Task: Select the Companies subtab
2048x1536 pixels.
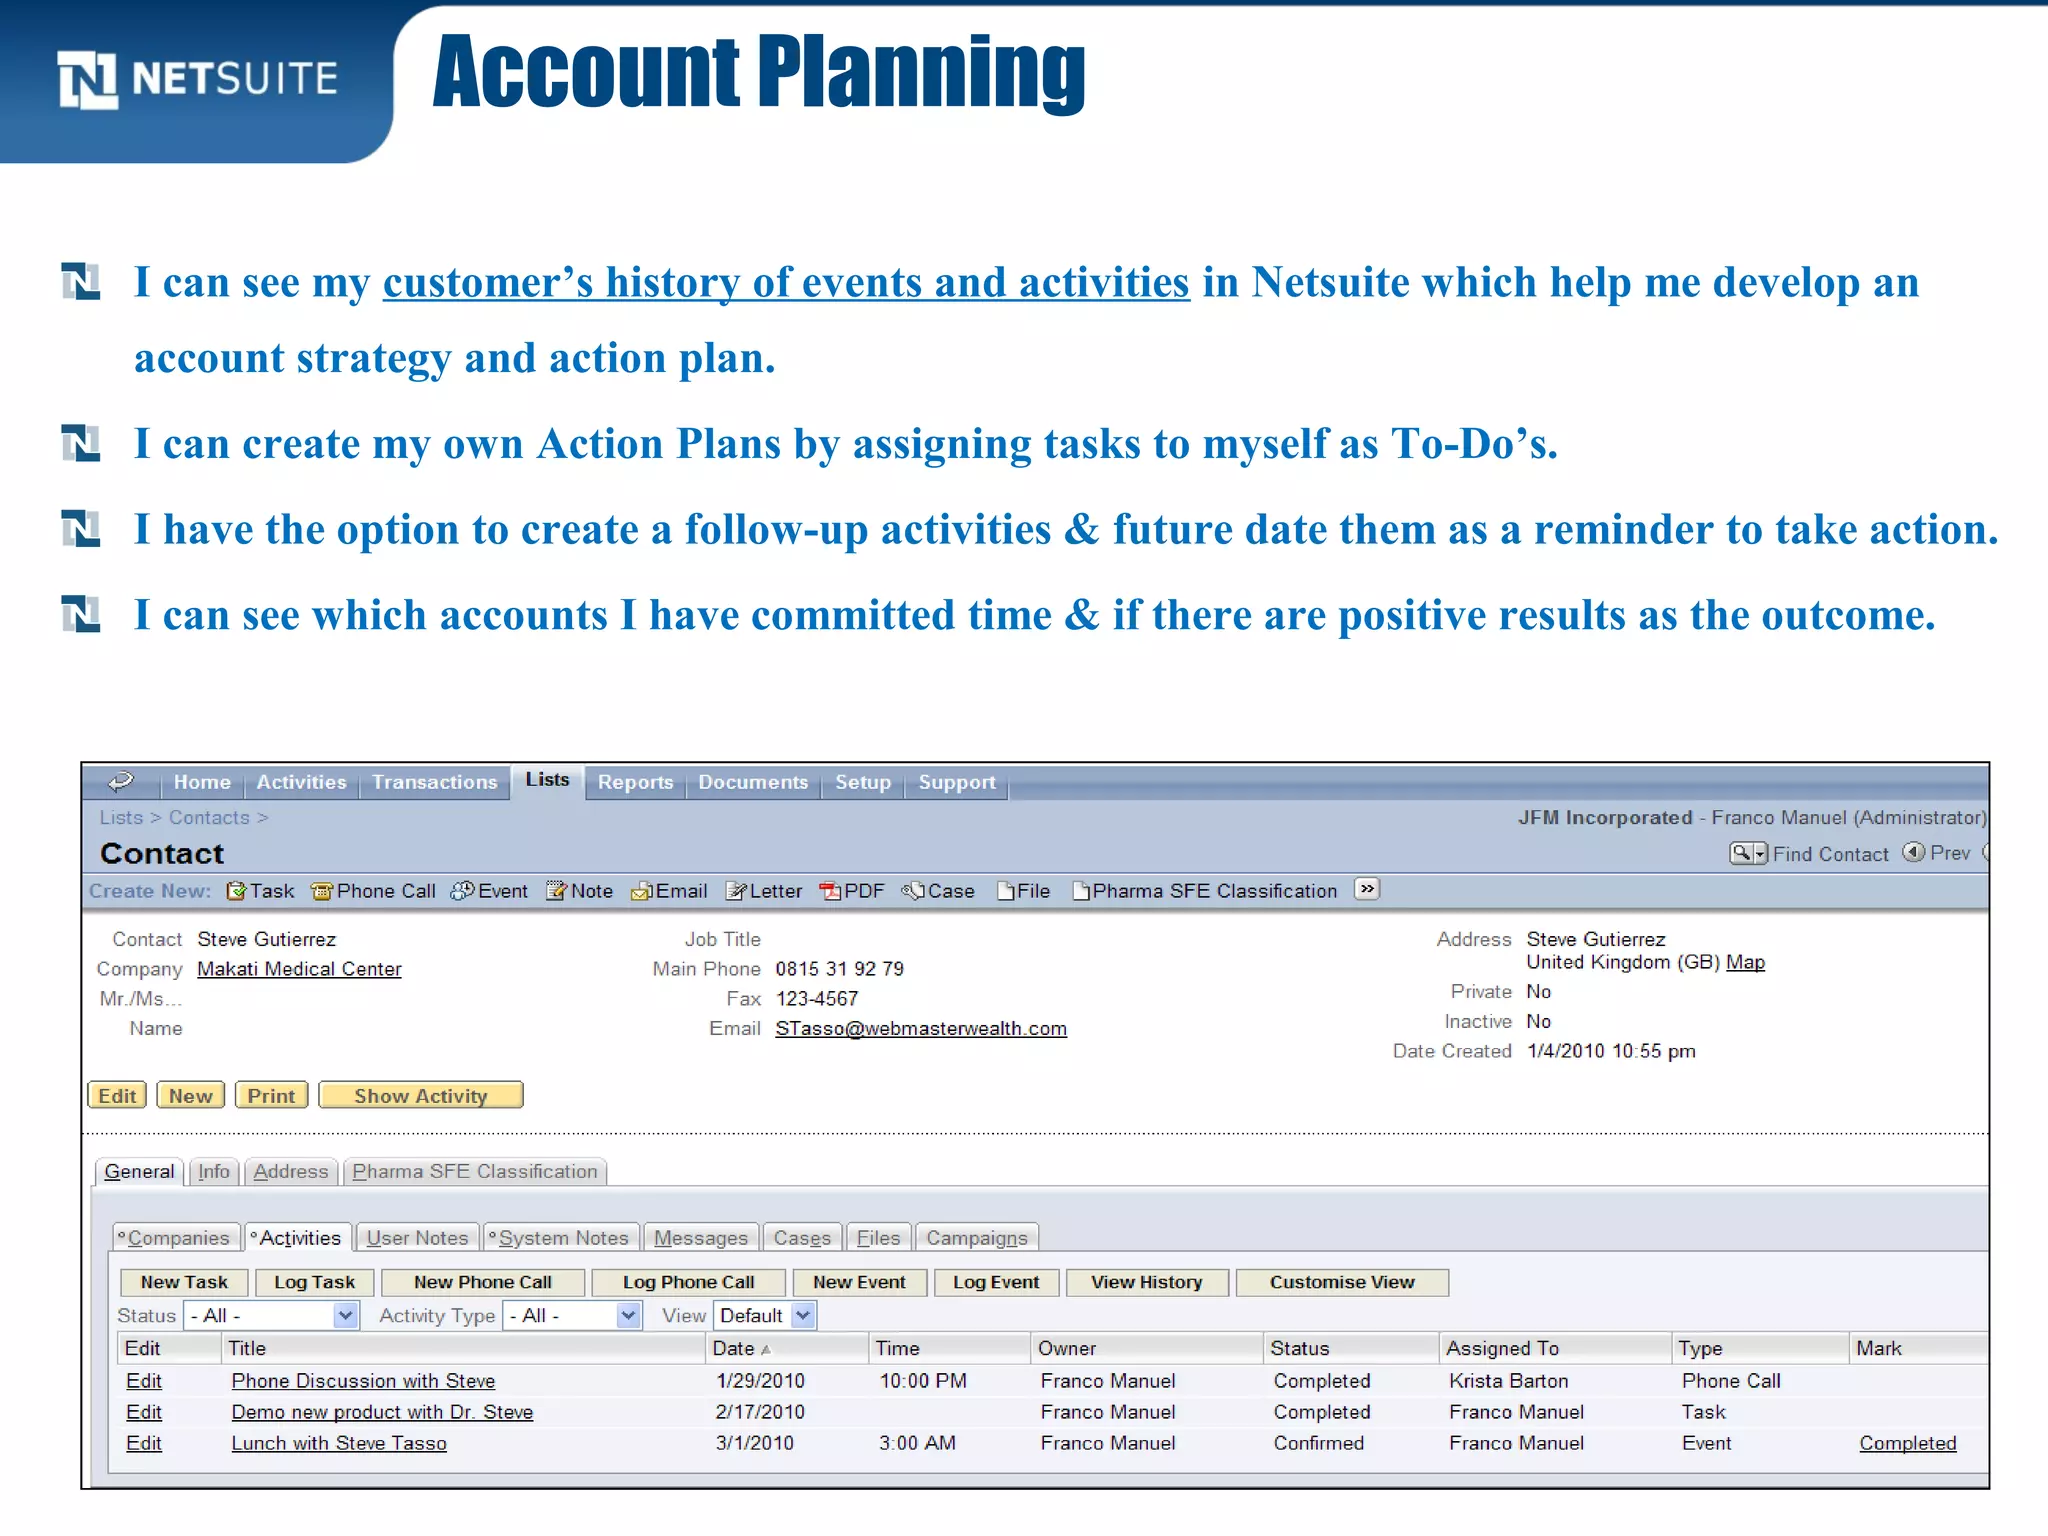Action: (176, 1238)
